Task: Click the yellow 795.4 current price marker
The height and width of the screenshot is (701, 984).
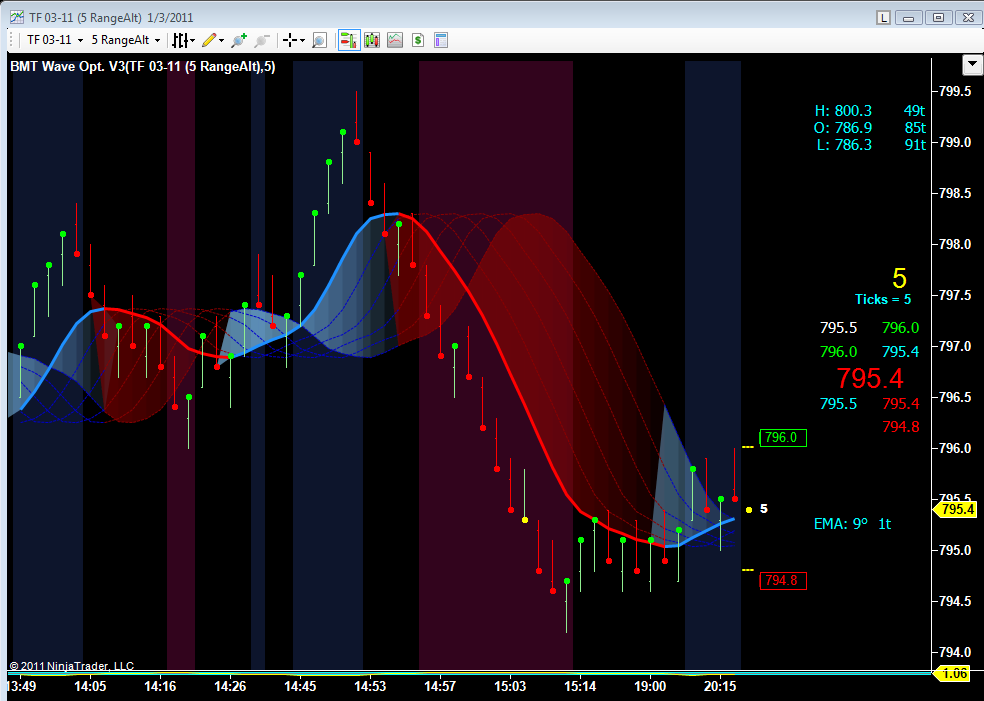Action: pyautogui.click(x=956, y=510)
